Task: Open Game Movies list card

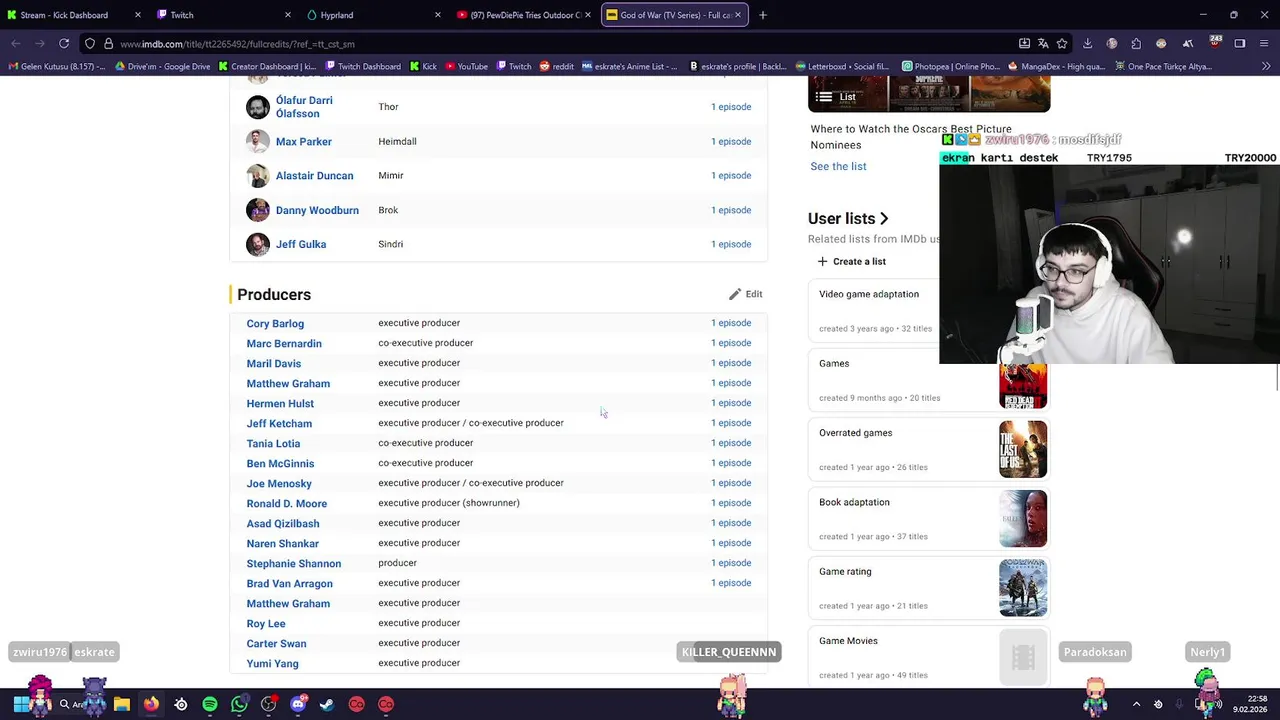Action: coord(928,658)
